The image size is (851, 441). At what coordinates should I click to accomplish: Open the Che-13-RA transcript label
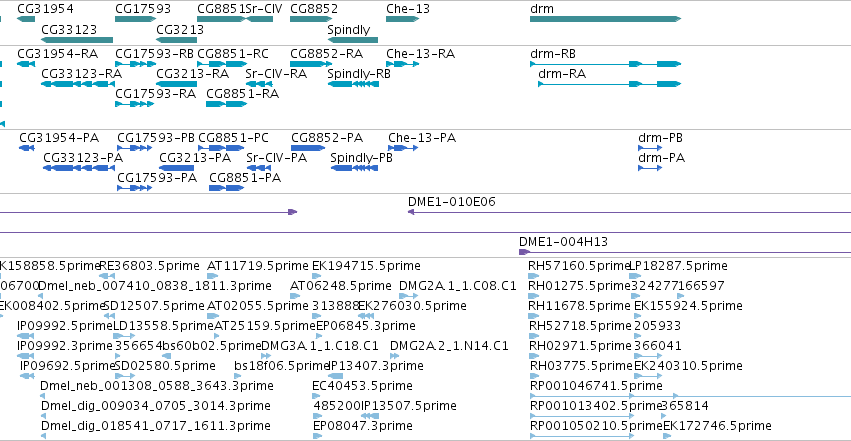pos(421,54)
